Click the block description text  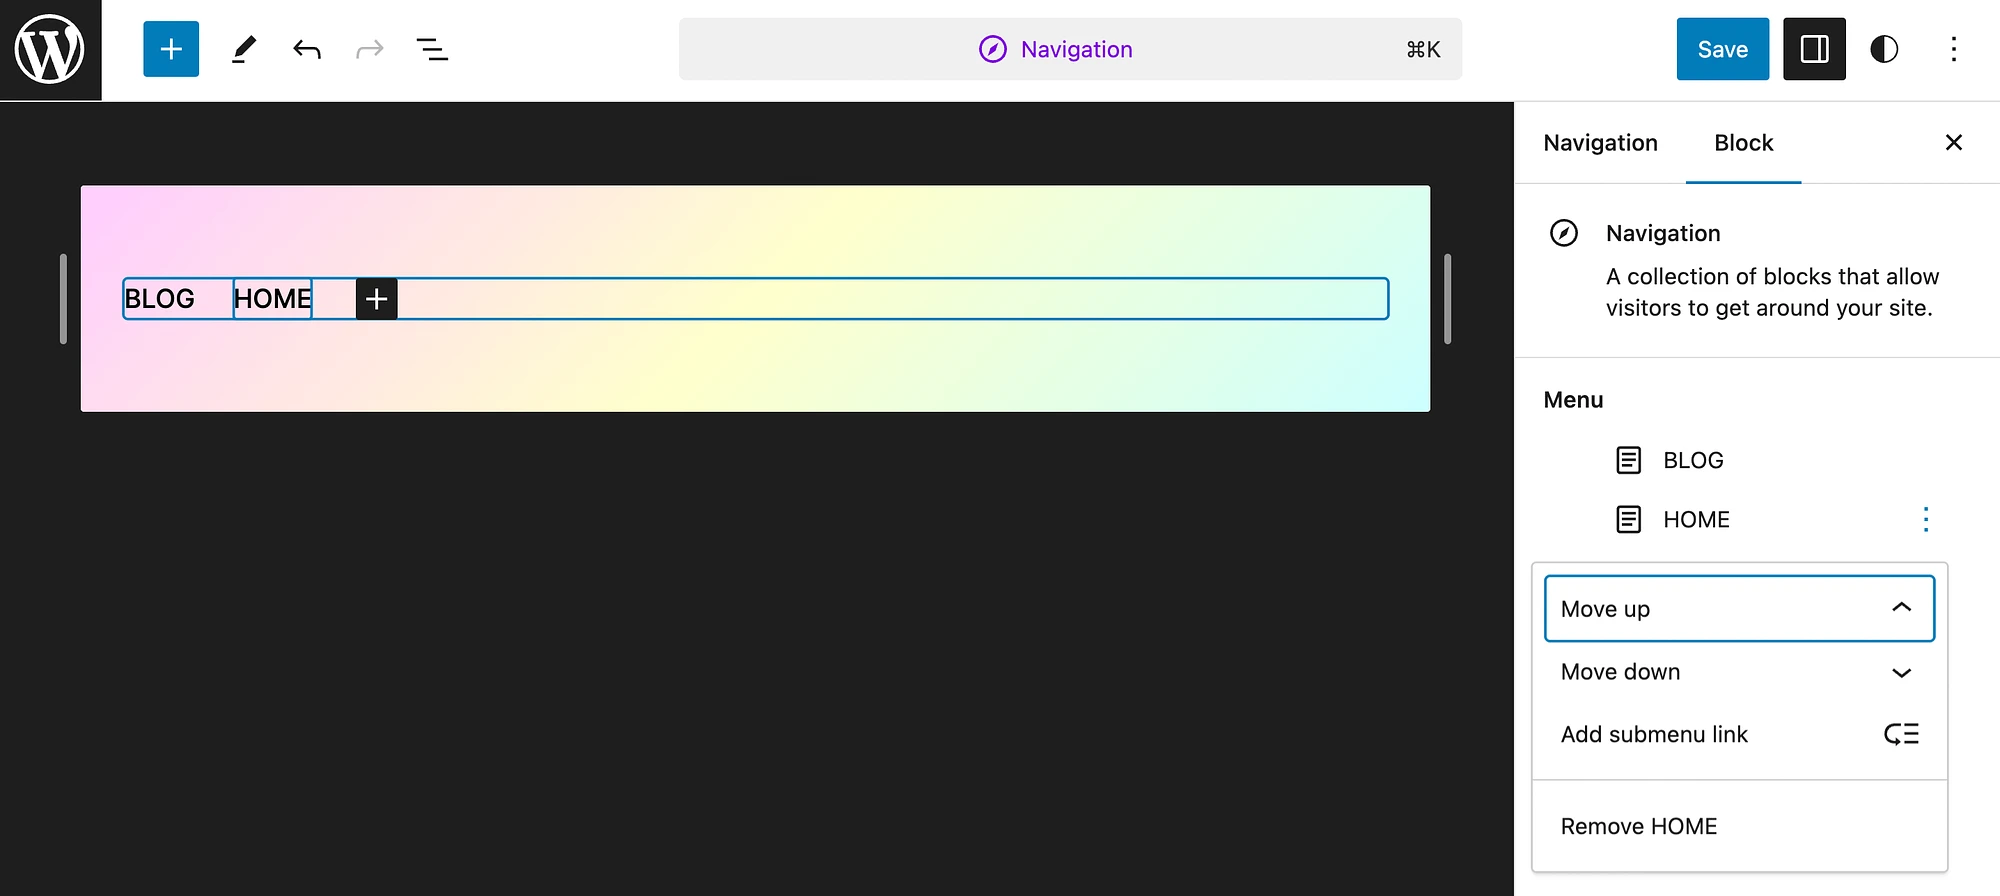pos(1772,292)
